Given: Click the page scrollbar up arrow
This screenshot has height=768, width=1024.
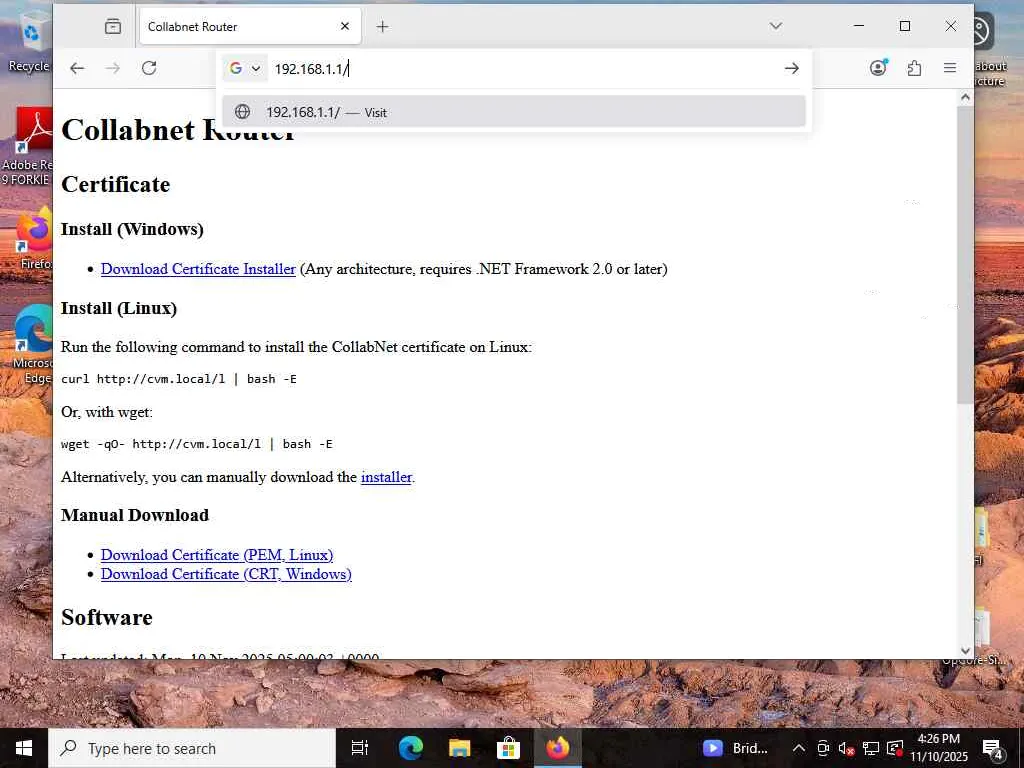Looking at the screenshot, I should tap(965, 97).
